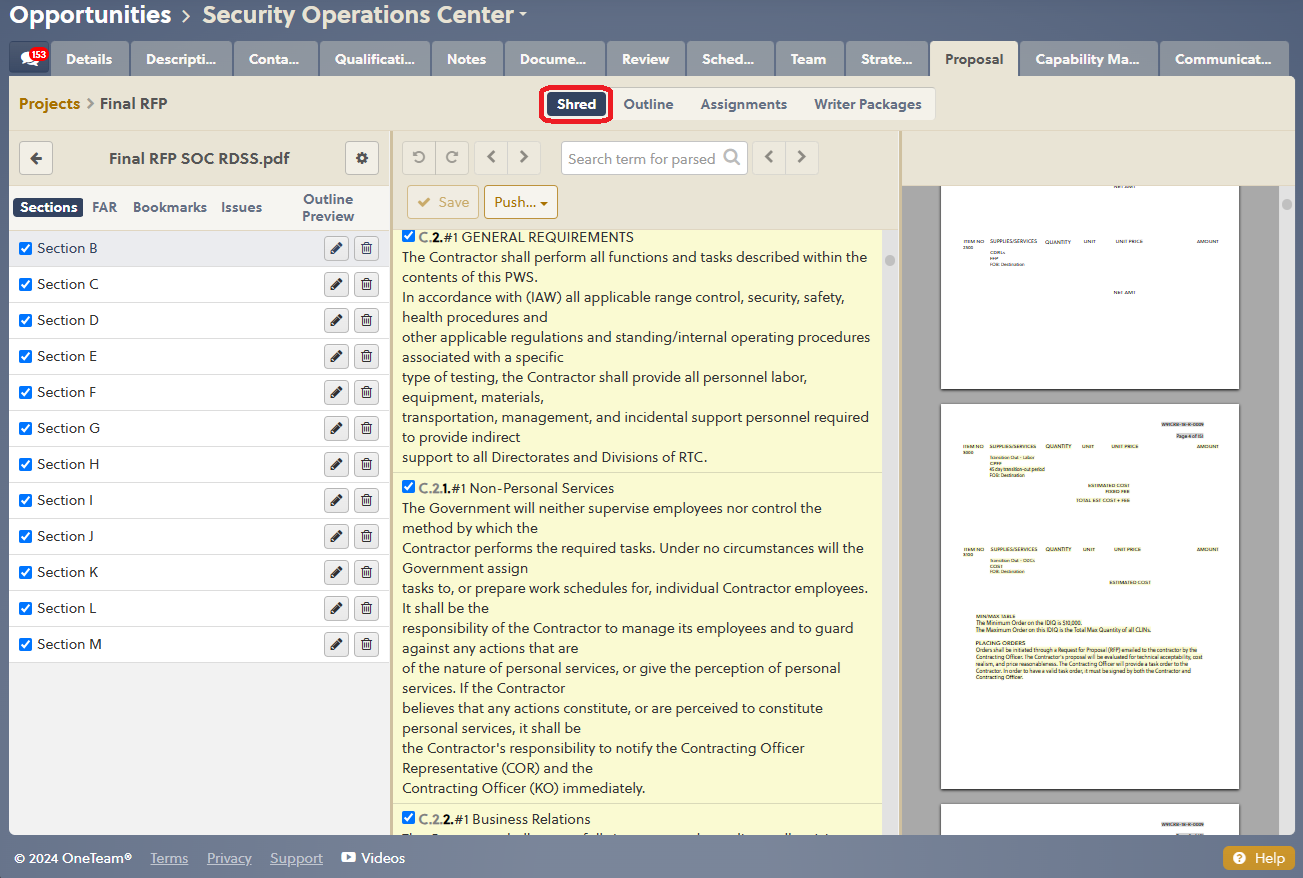Image resolution: width=1303 pixels, height=878 pixels.
Task: Open the Review tab
Action: (645, 59)
